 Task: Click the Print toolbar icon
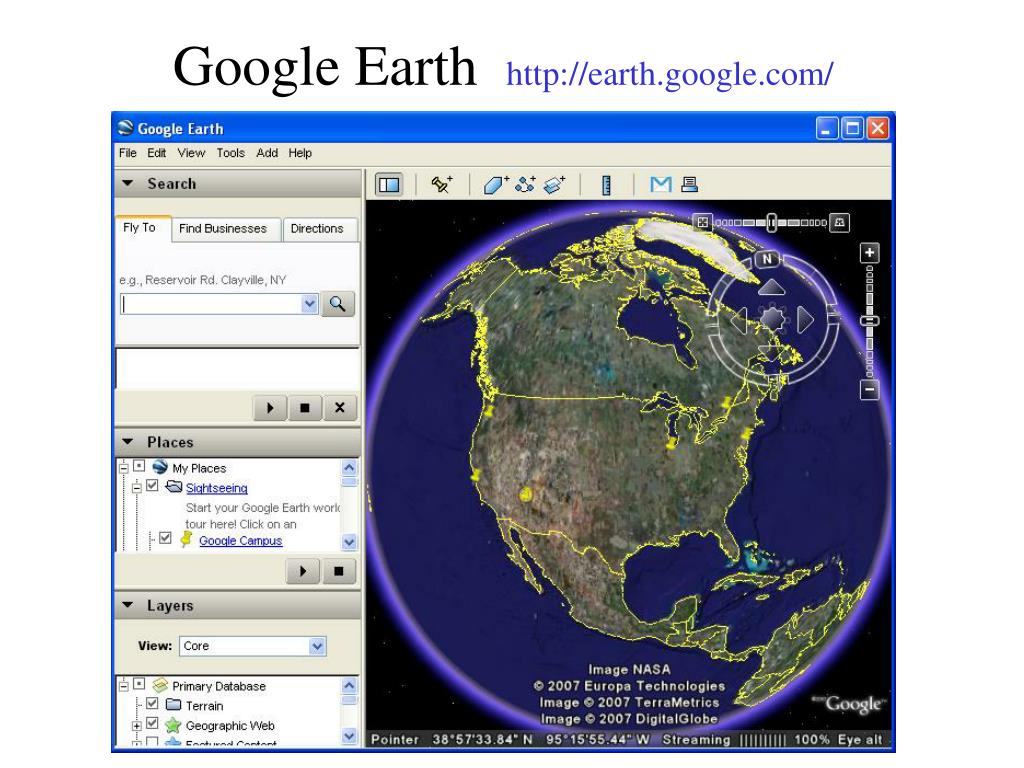tap(690, 184)
